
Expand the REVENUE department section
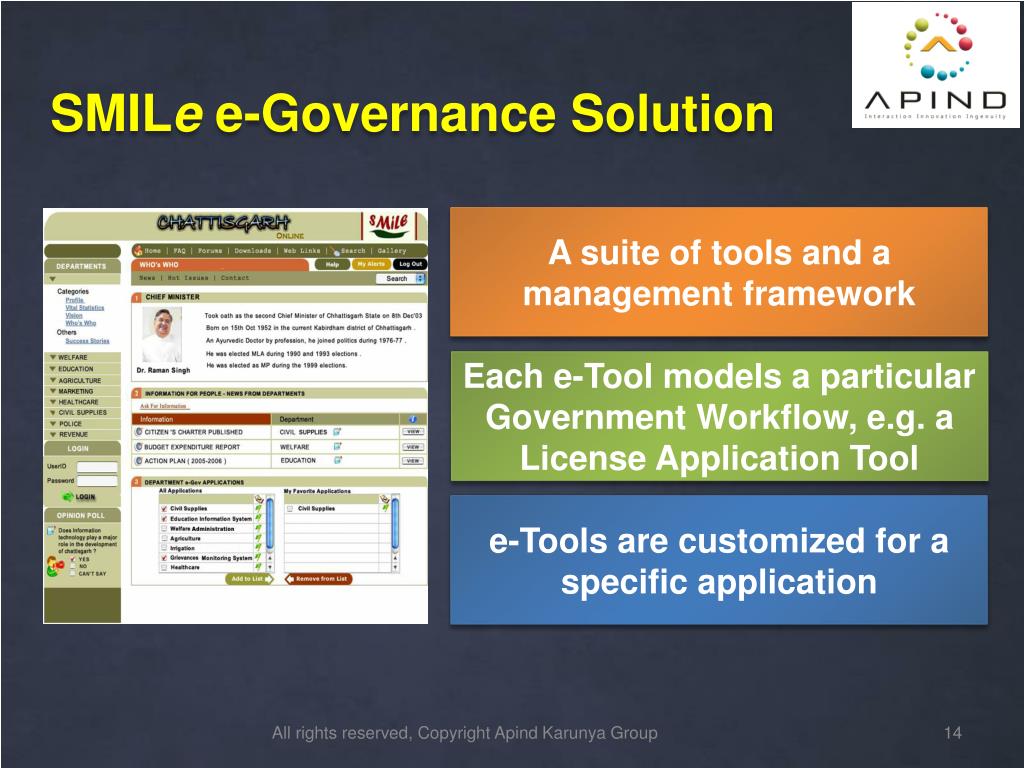coord(83,434)
